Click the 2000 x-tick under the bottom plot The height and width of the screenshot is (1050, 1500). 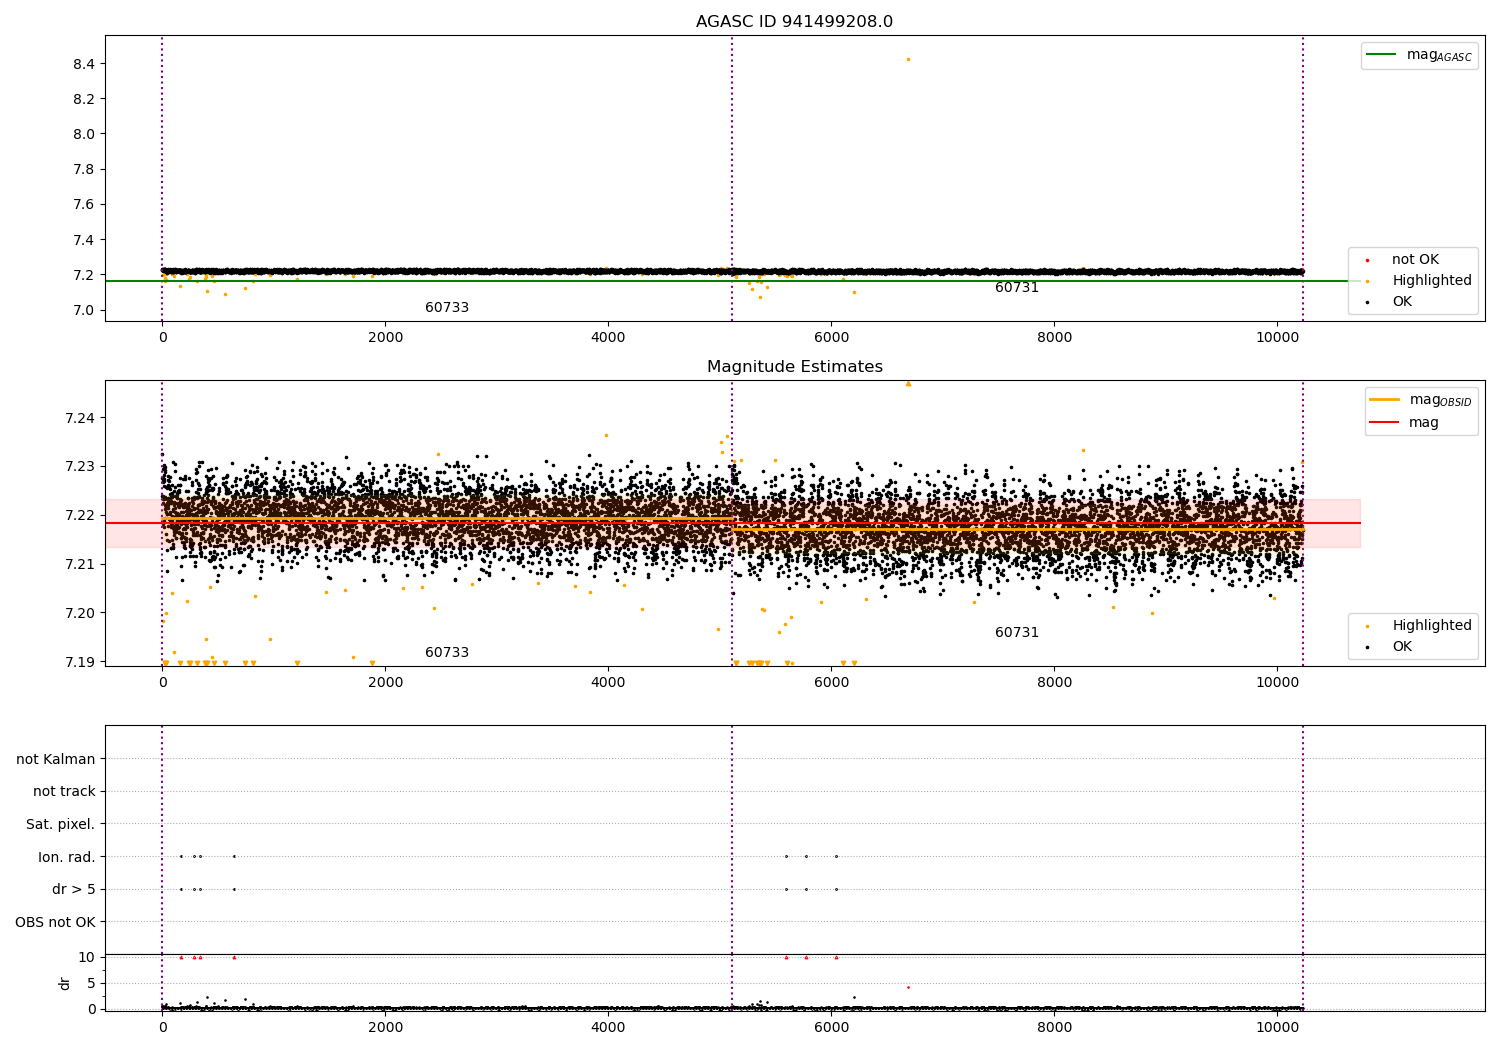(385, 1027)
